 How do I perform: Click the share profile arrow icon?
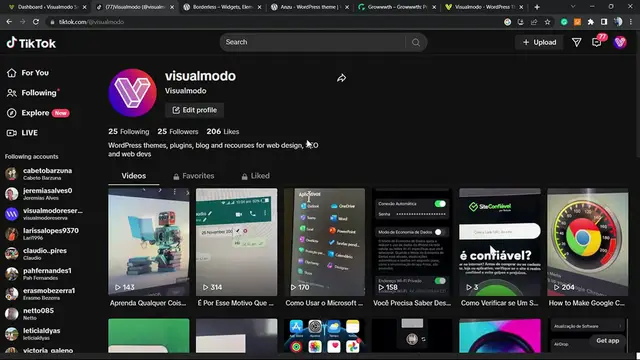tap(341, 78)
